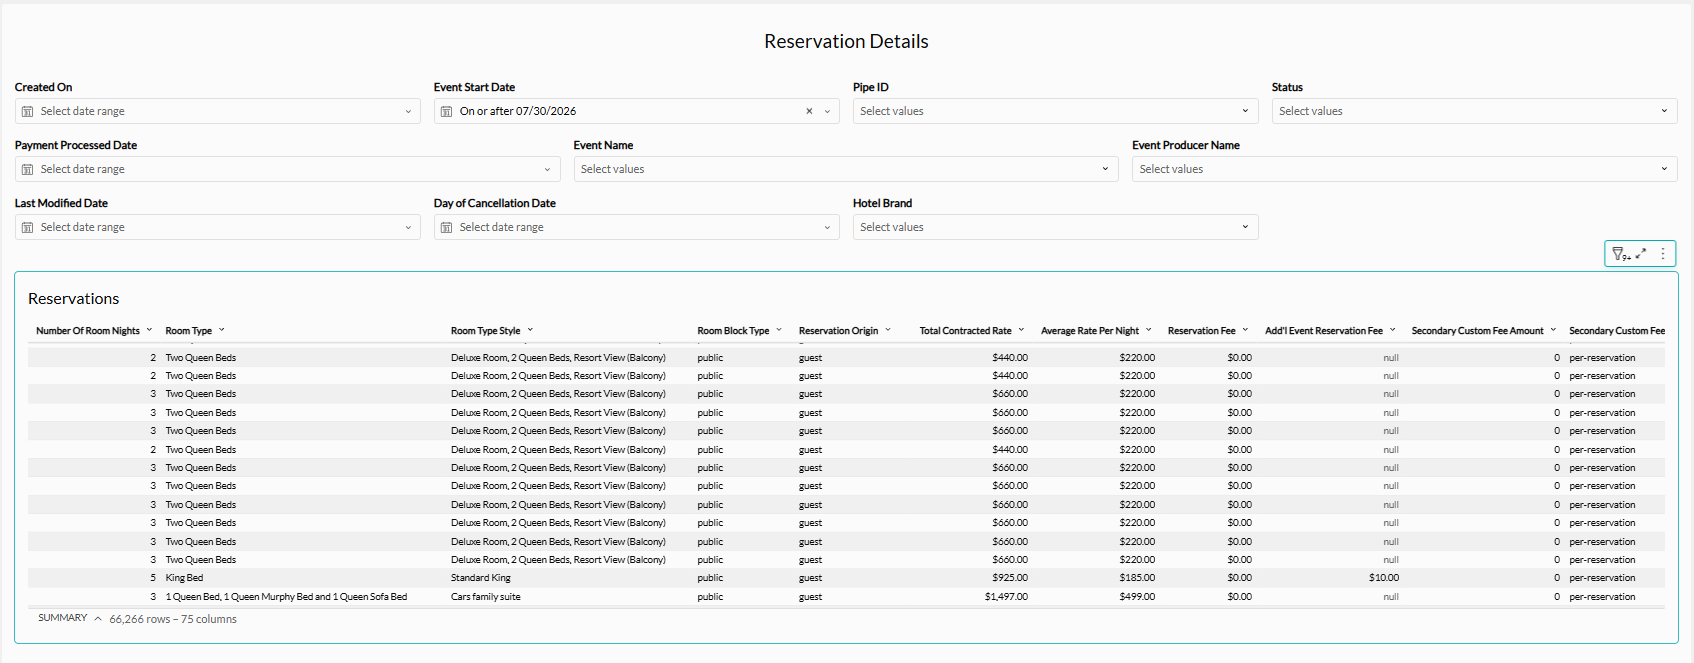Open the Reservations table filter icon
1694x663 pixels.
tap(1620, 254)
